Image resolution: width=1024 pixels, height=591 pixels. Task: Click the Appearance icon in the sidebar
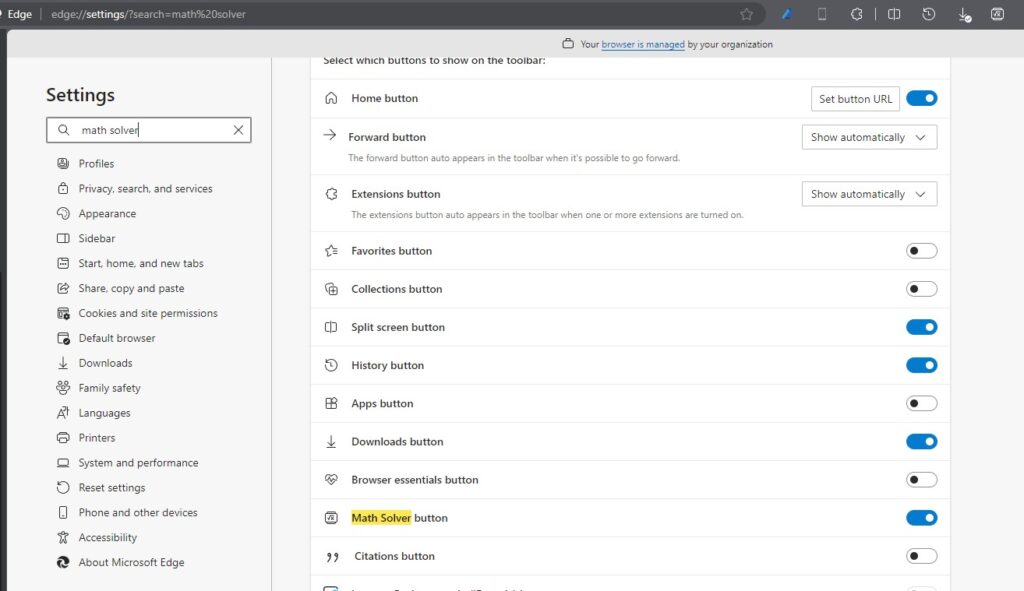[x=63, y=214]
